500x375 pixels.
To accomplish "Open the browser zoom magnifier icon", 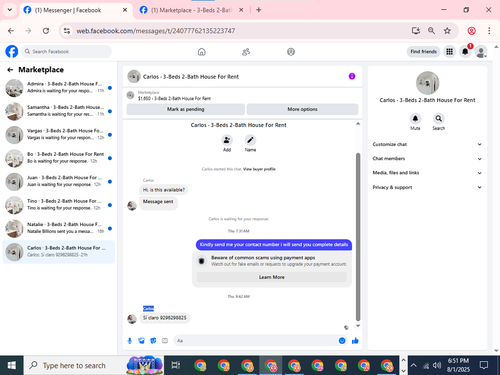I will pyautogui.click(x=431, y=31).
